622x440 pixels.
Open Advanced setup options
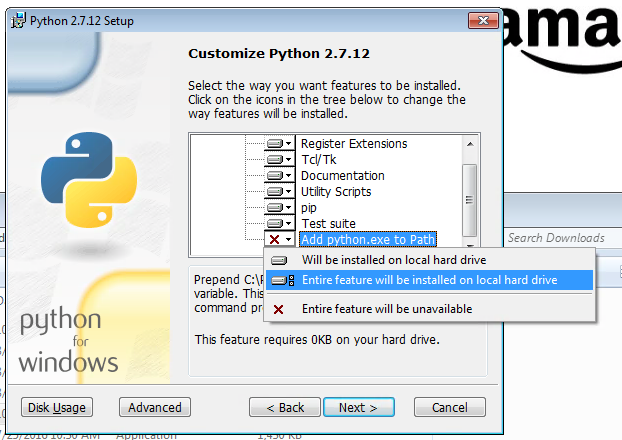tap(155, 407)
